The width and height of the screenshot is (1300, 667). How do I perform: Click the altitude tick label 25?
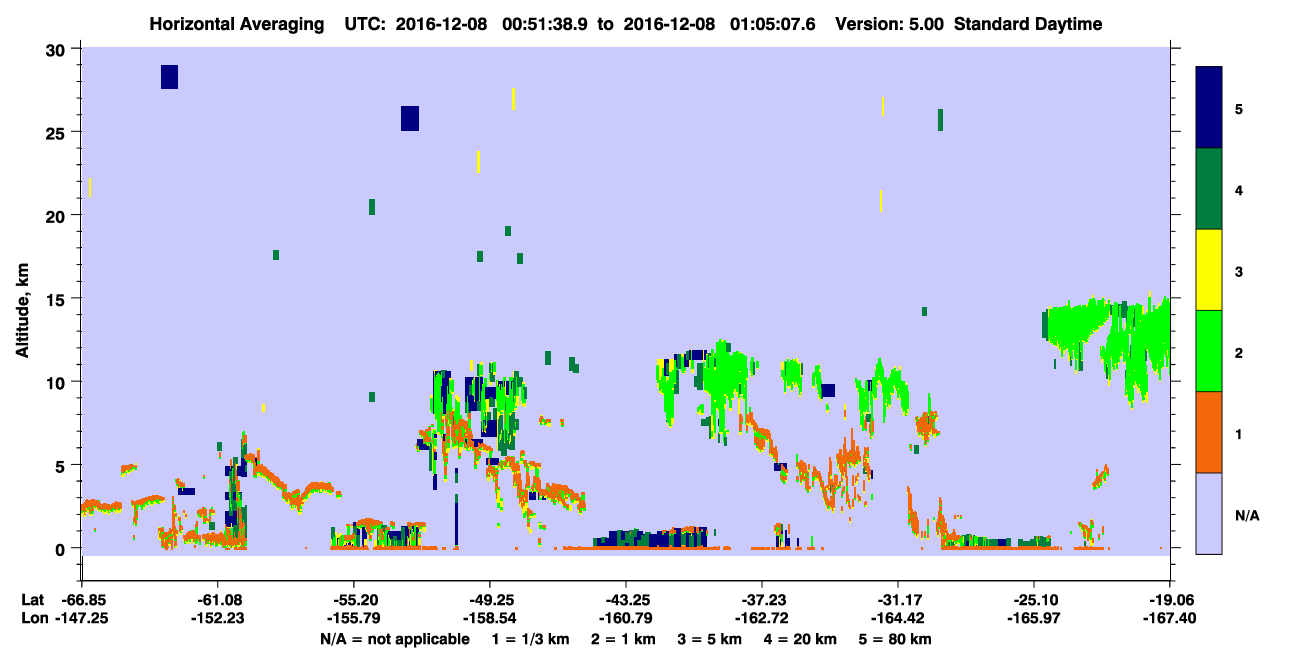57,132
